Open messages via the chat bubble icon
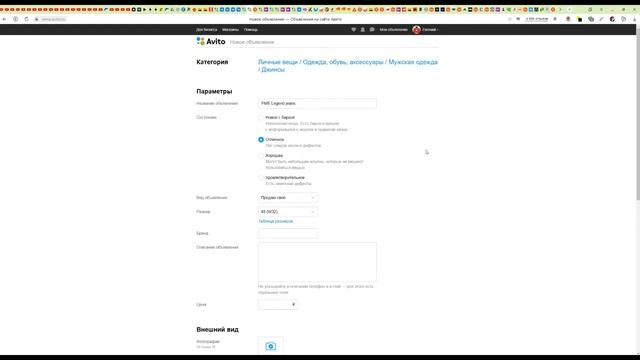Screen dimensions: 640x360 [372, 29]
